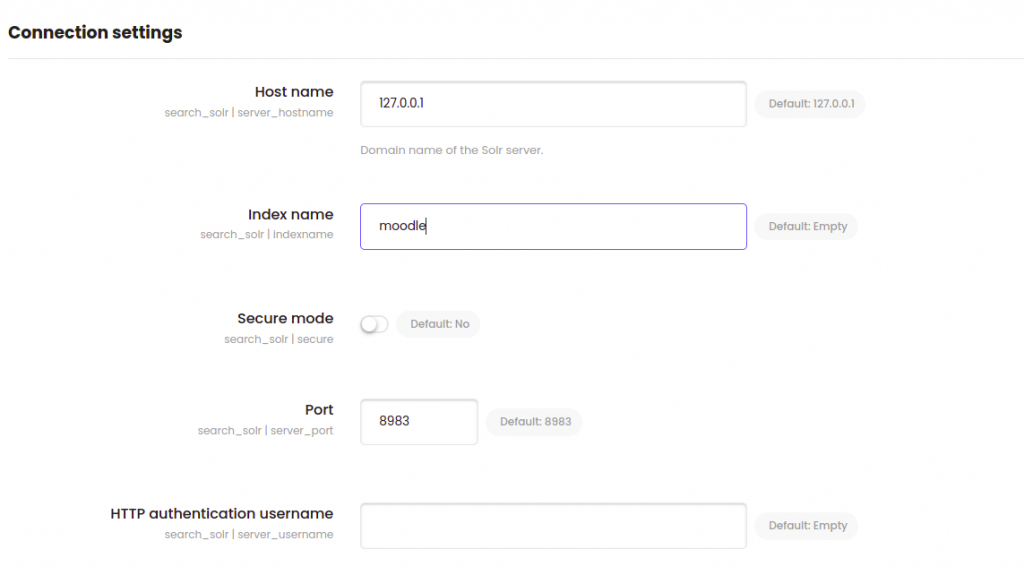Click the search_solr | server_port text
The height and width of the screenshot is (575, 1024).
coord(265,431)
